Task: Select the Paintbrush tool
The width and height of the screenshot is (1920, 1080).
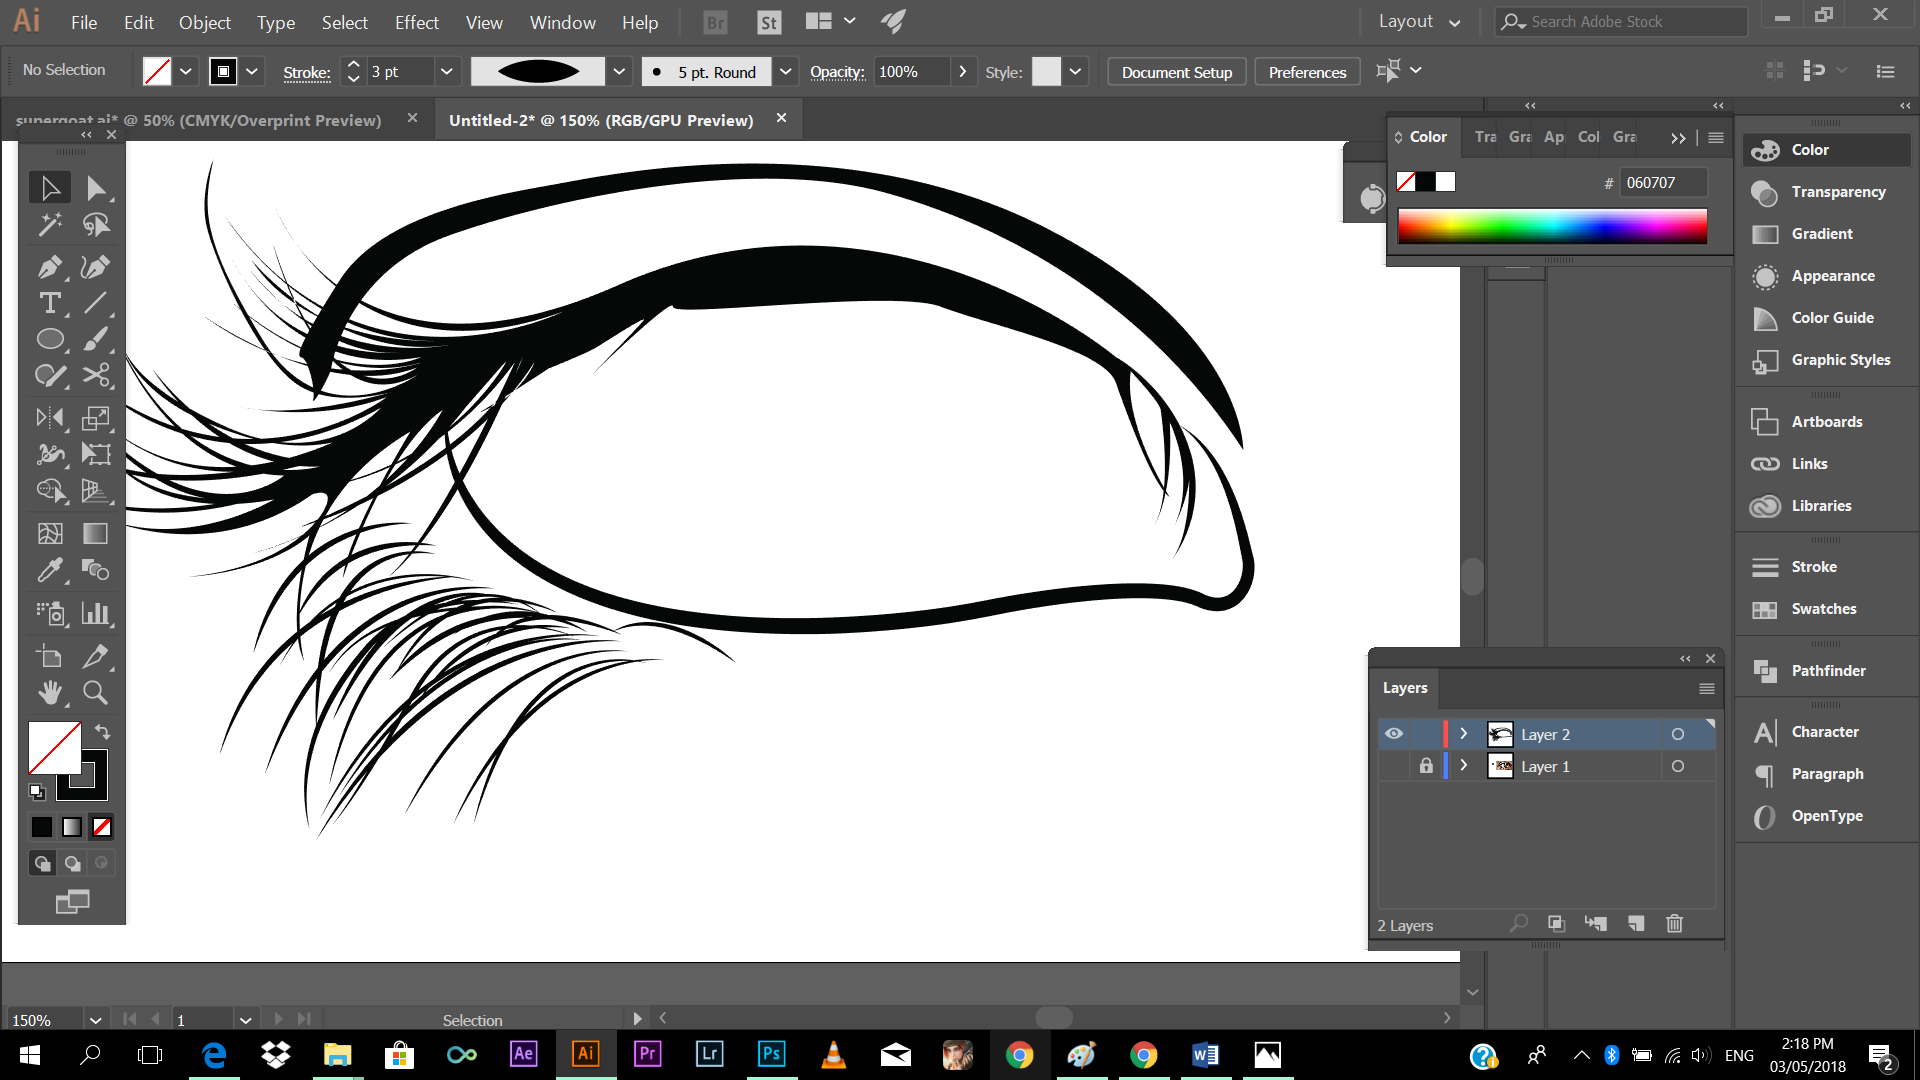Action: 96,339
